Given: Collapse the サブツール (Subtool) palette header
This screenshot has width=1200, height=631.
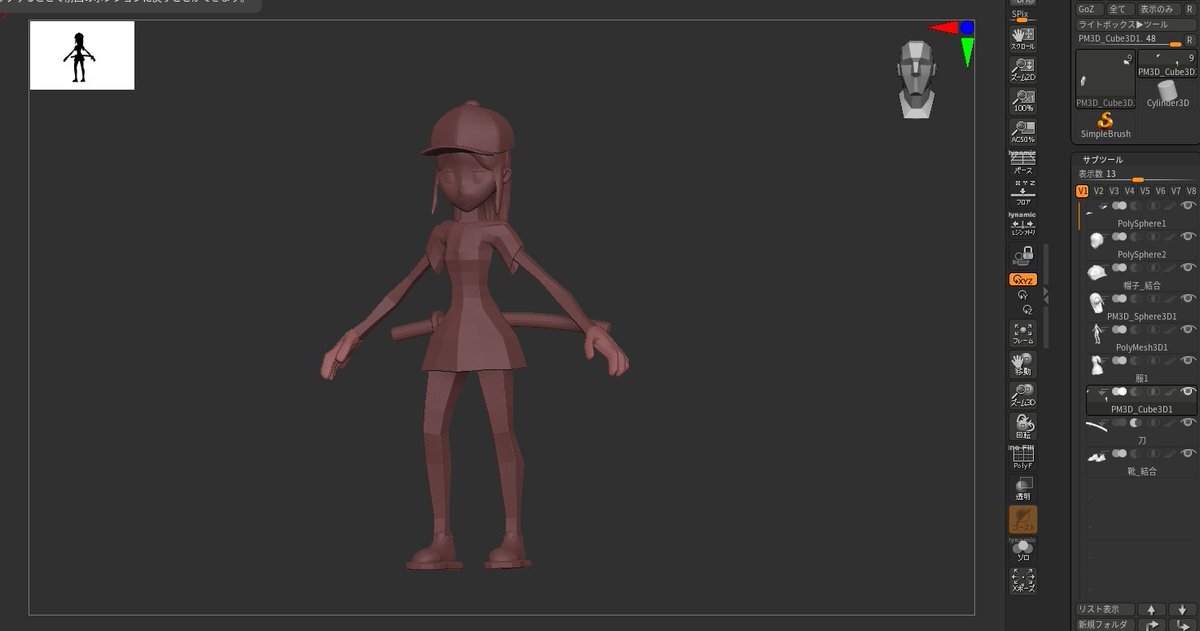Looking at the screenshot, I should (1103, 160).
